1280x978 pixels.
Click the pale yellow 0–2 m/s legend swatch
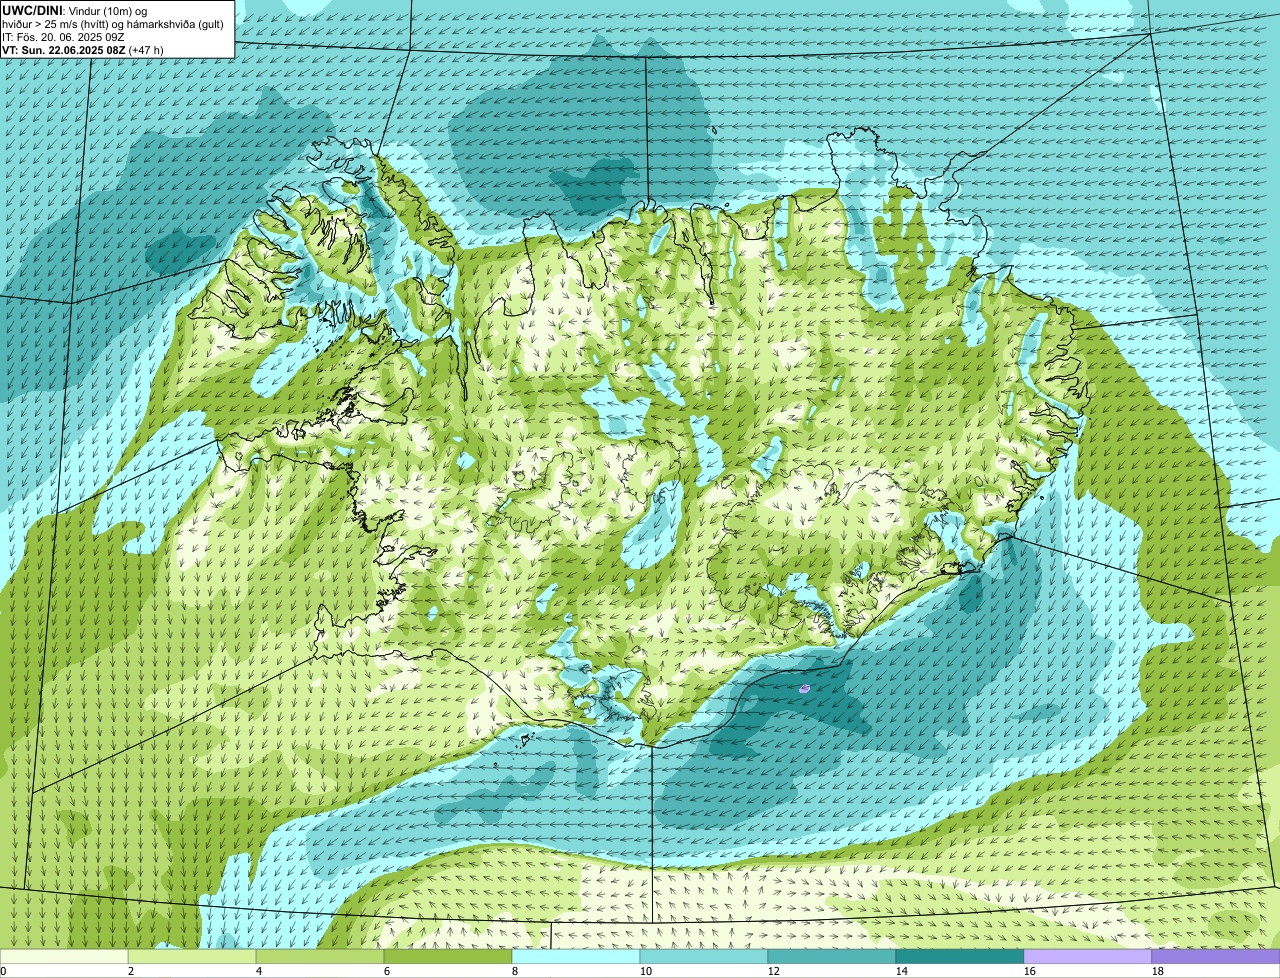(64, 956)
